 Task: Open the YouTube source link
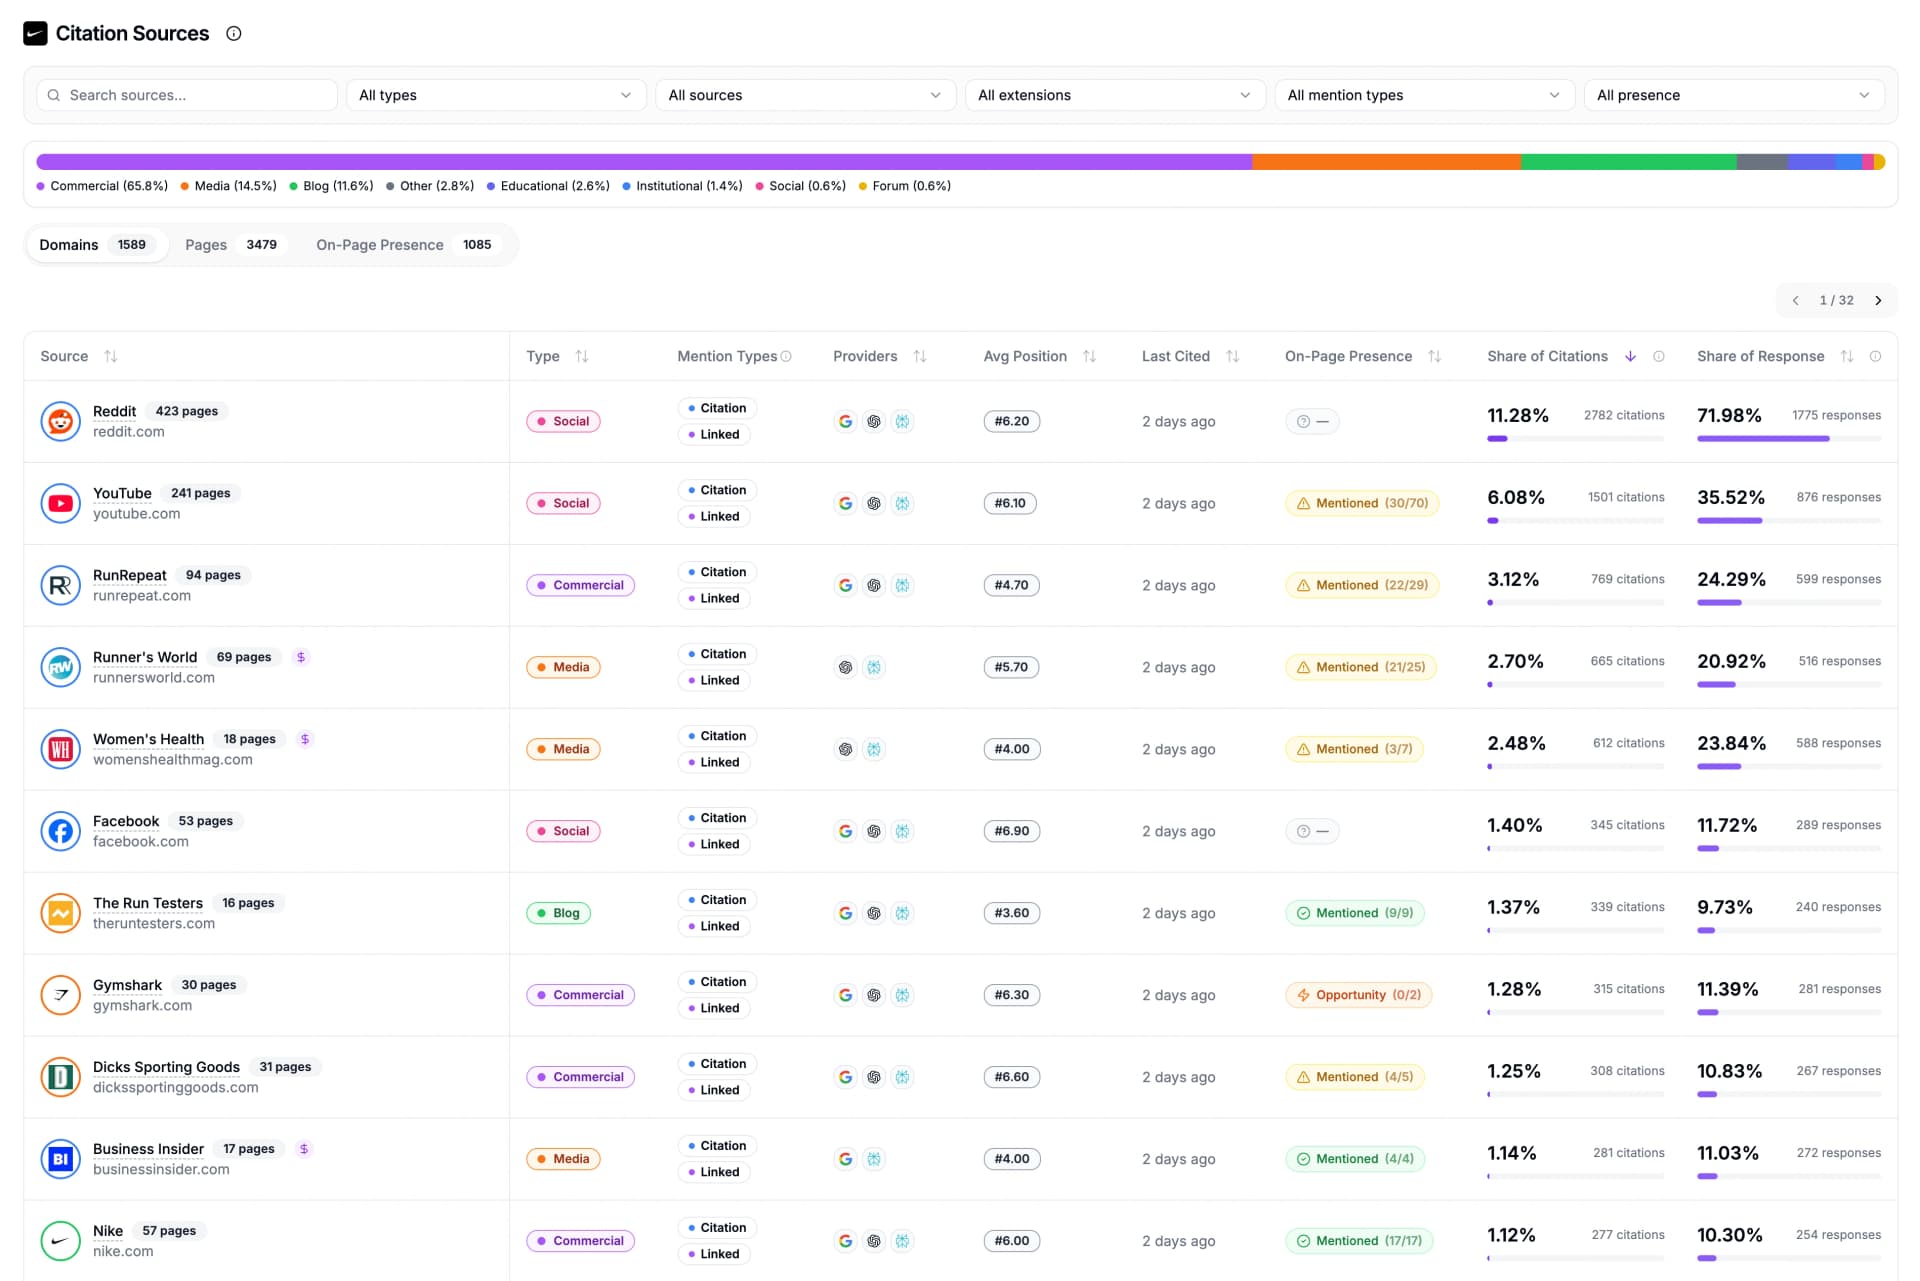point(122,493)
